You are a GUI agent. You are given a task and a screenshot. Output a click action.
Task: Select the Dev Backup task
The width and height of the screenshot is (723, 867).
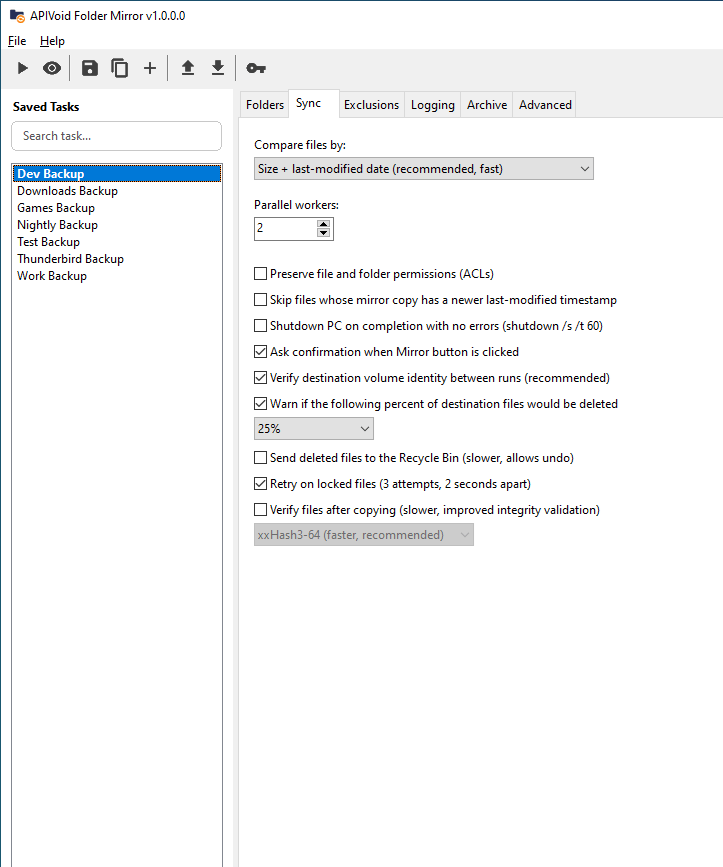coord(117,174)
